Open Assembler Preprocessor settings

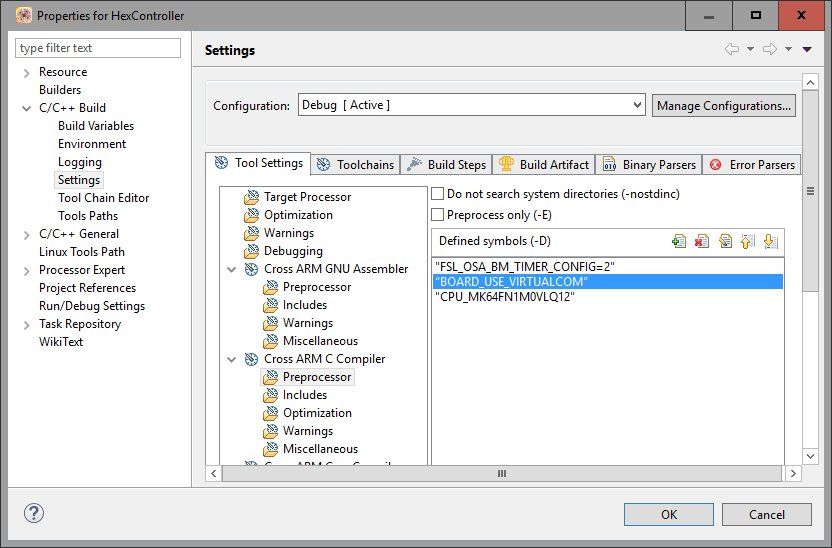point(317,287)
